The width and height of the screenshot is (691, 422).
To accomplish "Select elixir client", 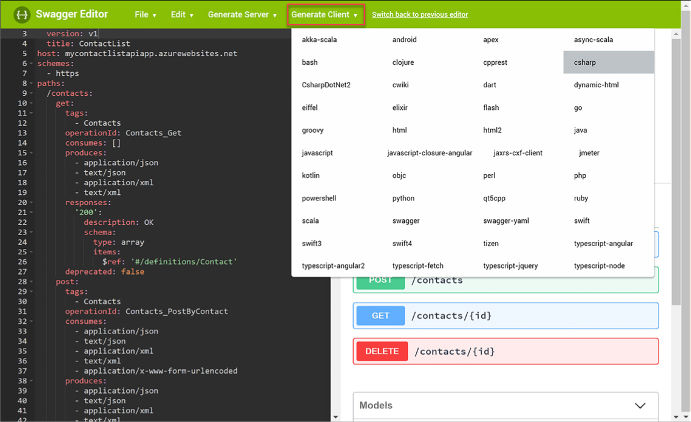I will coord(400,107).
